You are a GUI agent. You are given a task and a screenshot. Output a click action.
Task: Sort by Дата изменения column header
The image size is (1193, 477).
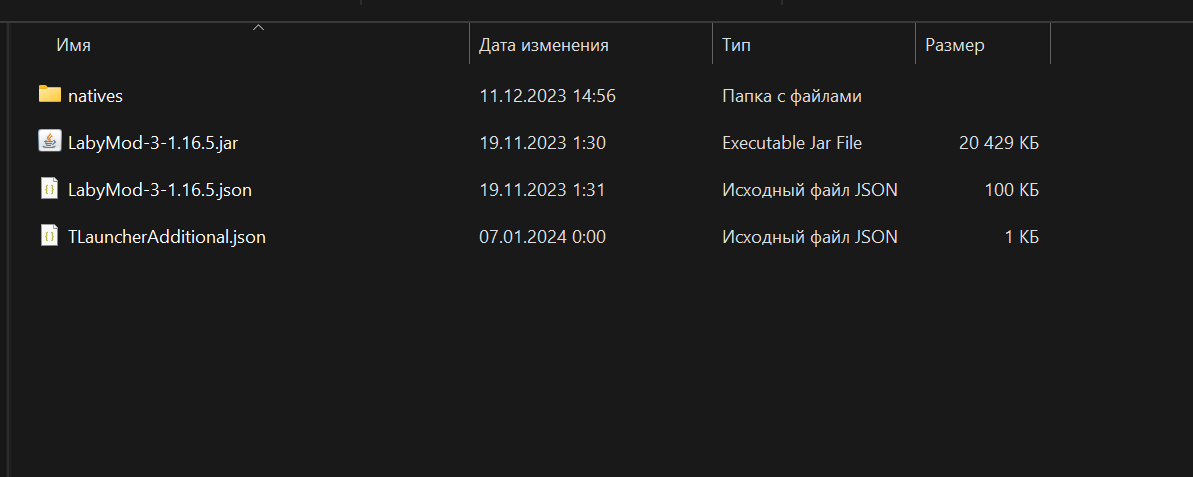(x=543, y=45)
